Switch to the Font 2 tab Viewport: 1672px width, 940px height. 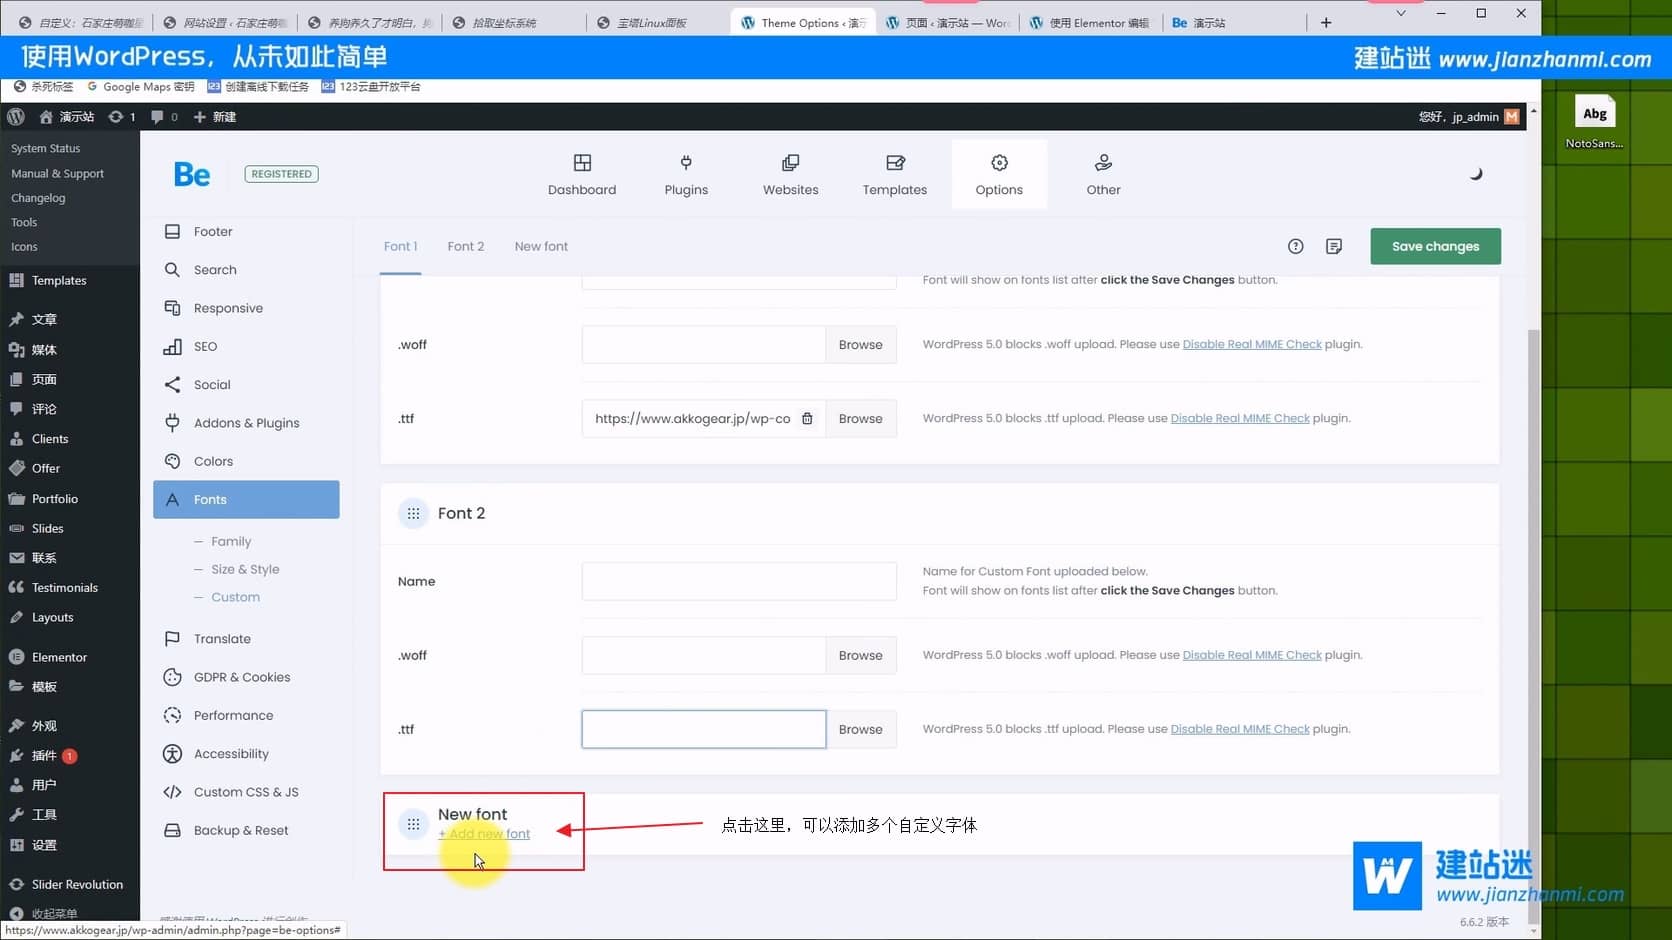[465, 246]
